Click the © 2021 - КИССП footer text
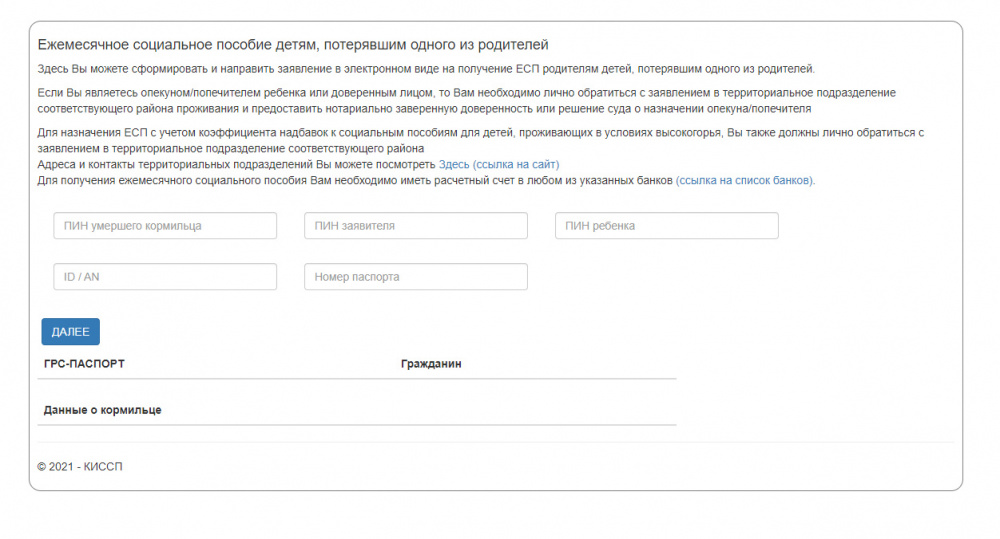This screenshot has width=1000, height=539. 80,467
